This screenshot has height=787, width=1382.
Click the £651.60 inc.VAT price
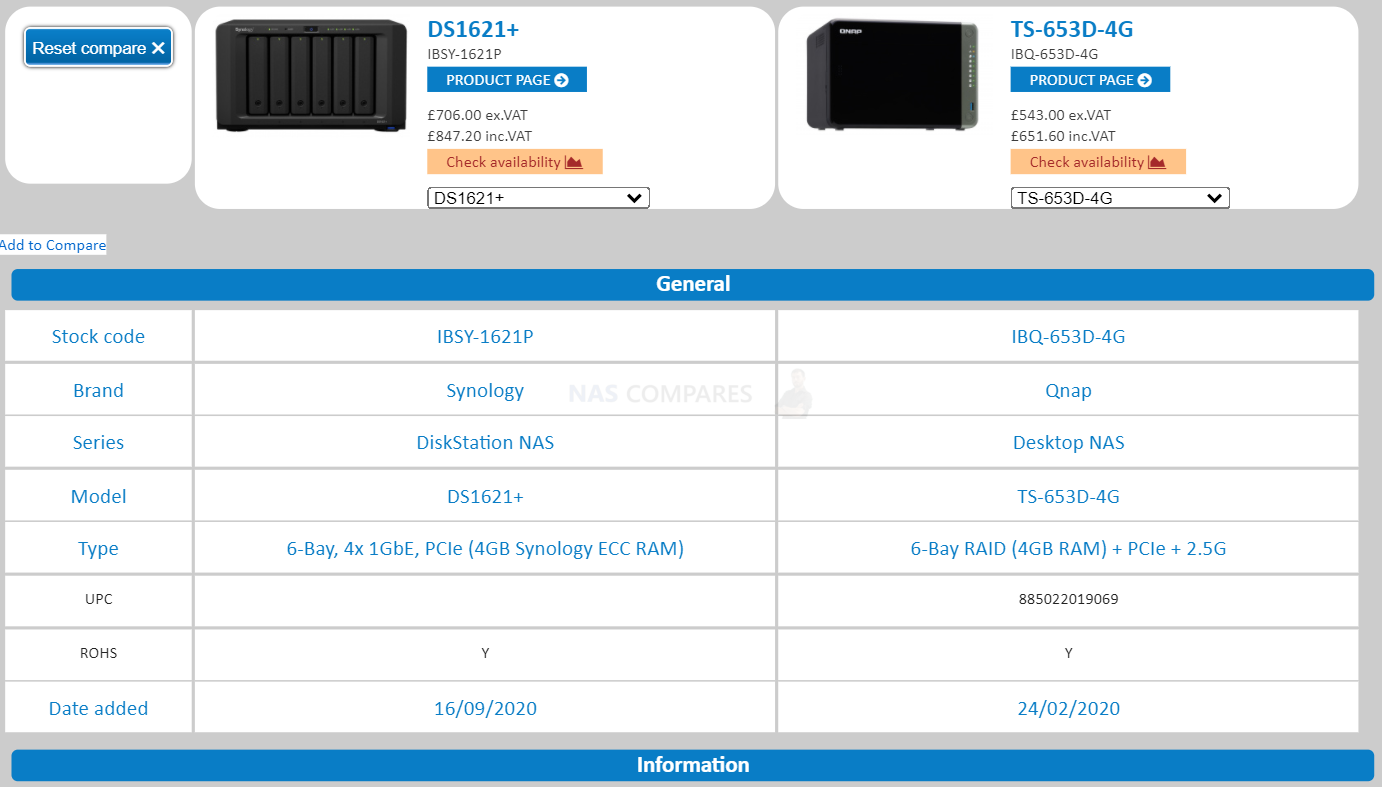pyautogui.click(x=1063, y=136)
